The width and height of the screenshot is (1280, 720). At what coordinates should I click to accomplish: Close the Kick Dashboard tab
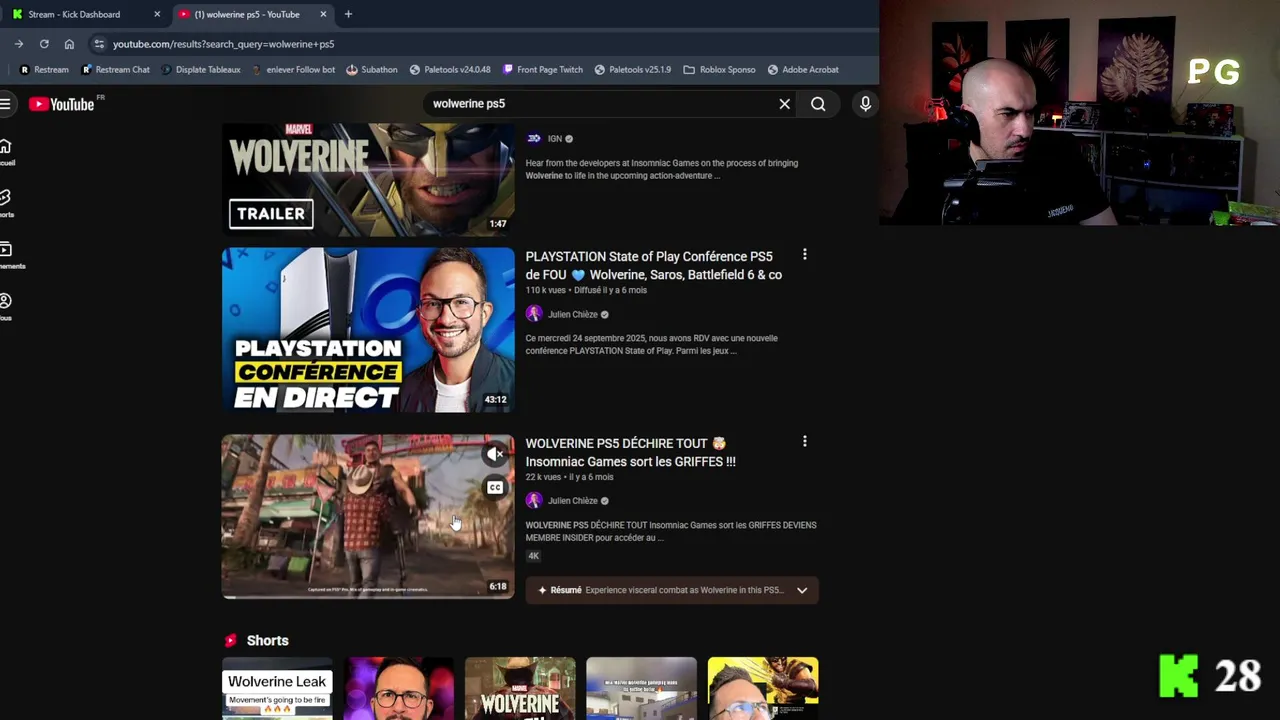click(157, 14)
